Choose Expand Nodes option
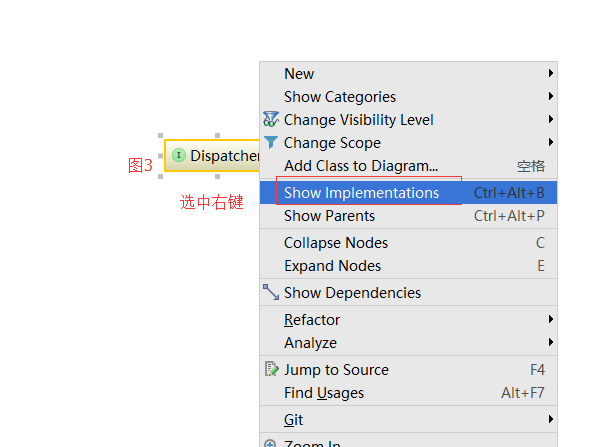The image size is (594, 447). [x=408, y=266]
